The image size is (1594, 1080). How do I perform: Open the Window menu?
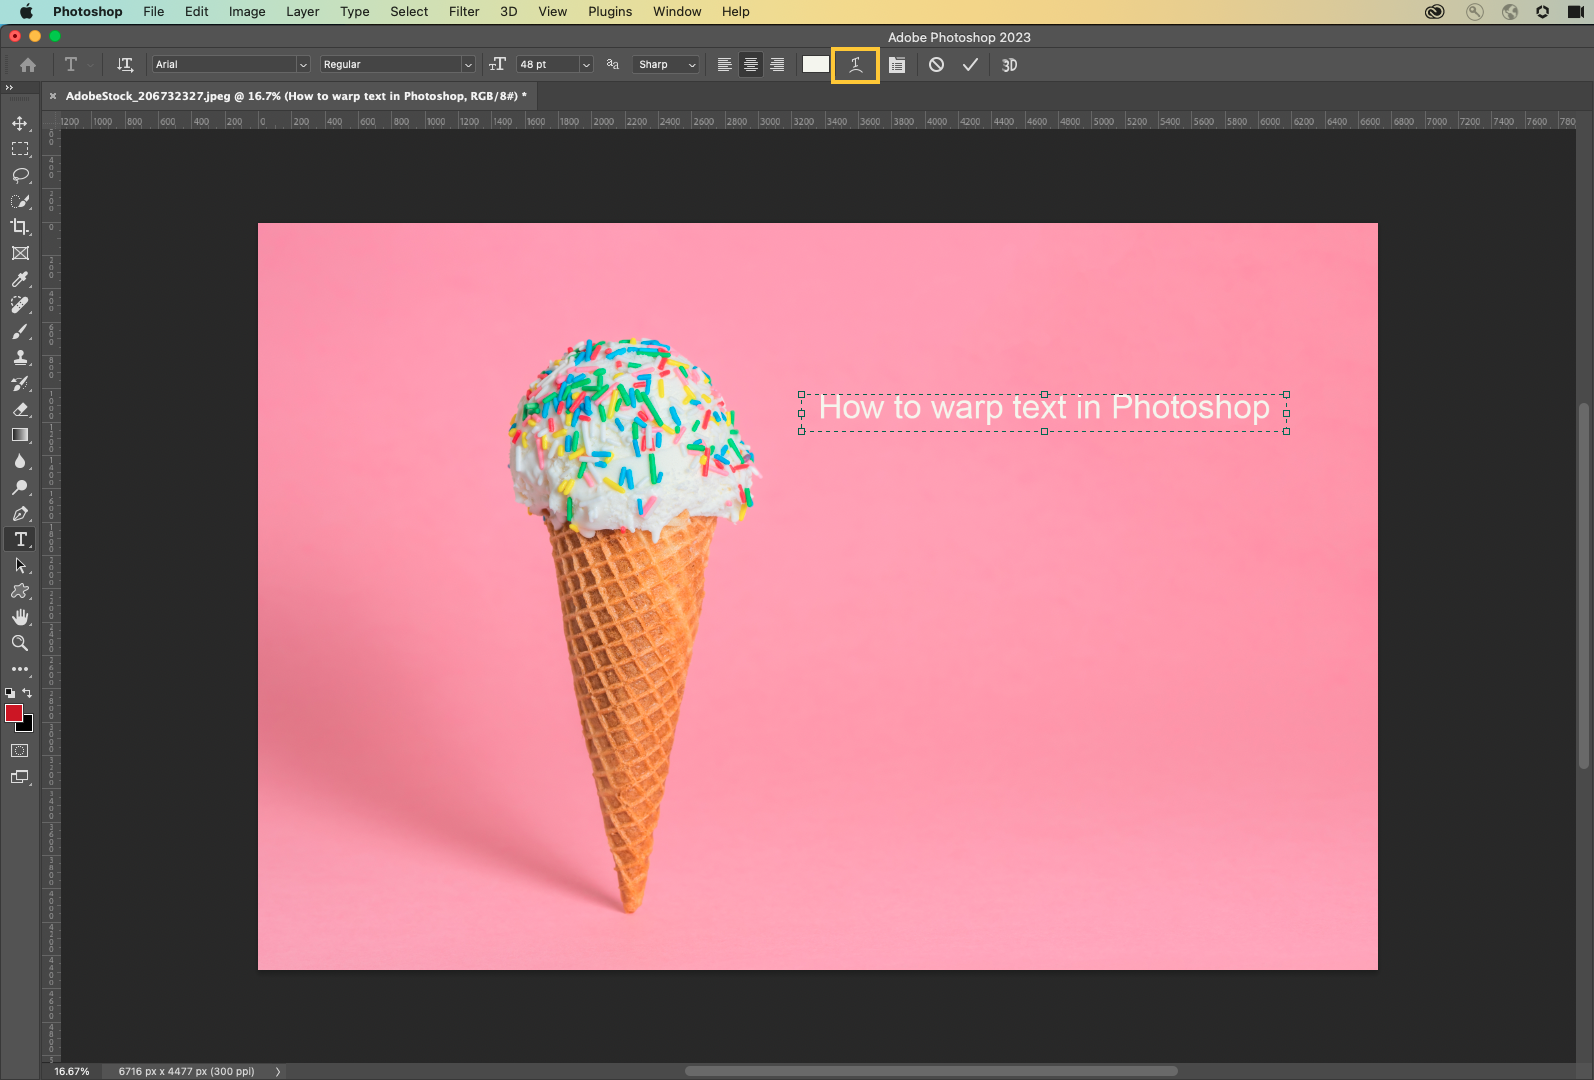point(677,12)
